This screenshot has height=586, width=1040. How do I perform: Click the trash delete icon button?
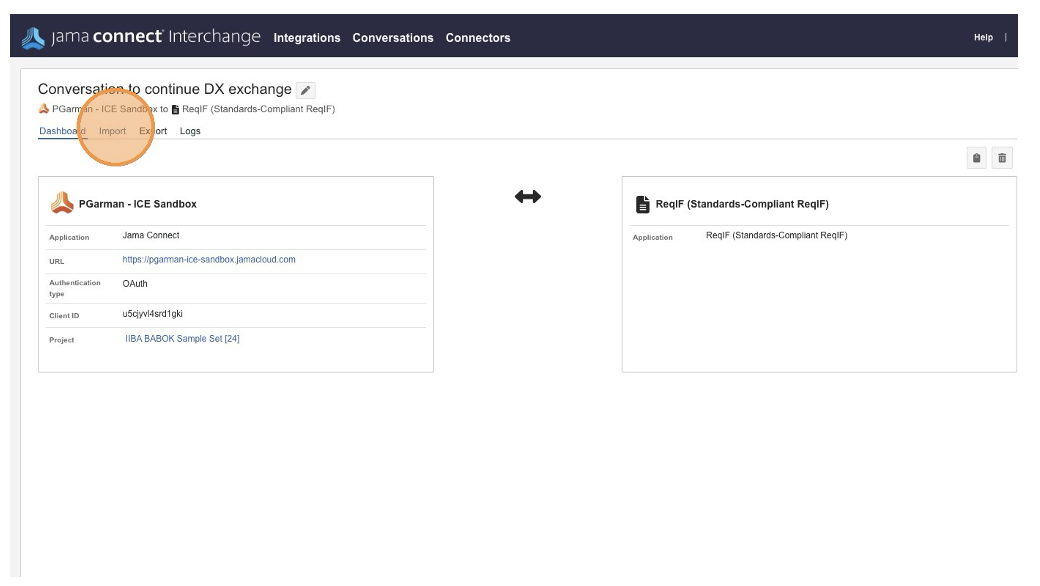click(1002, 158)
